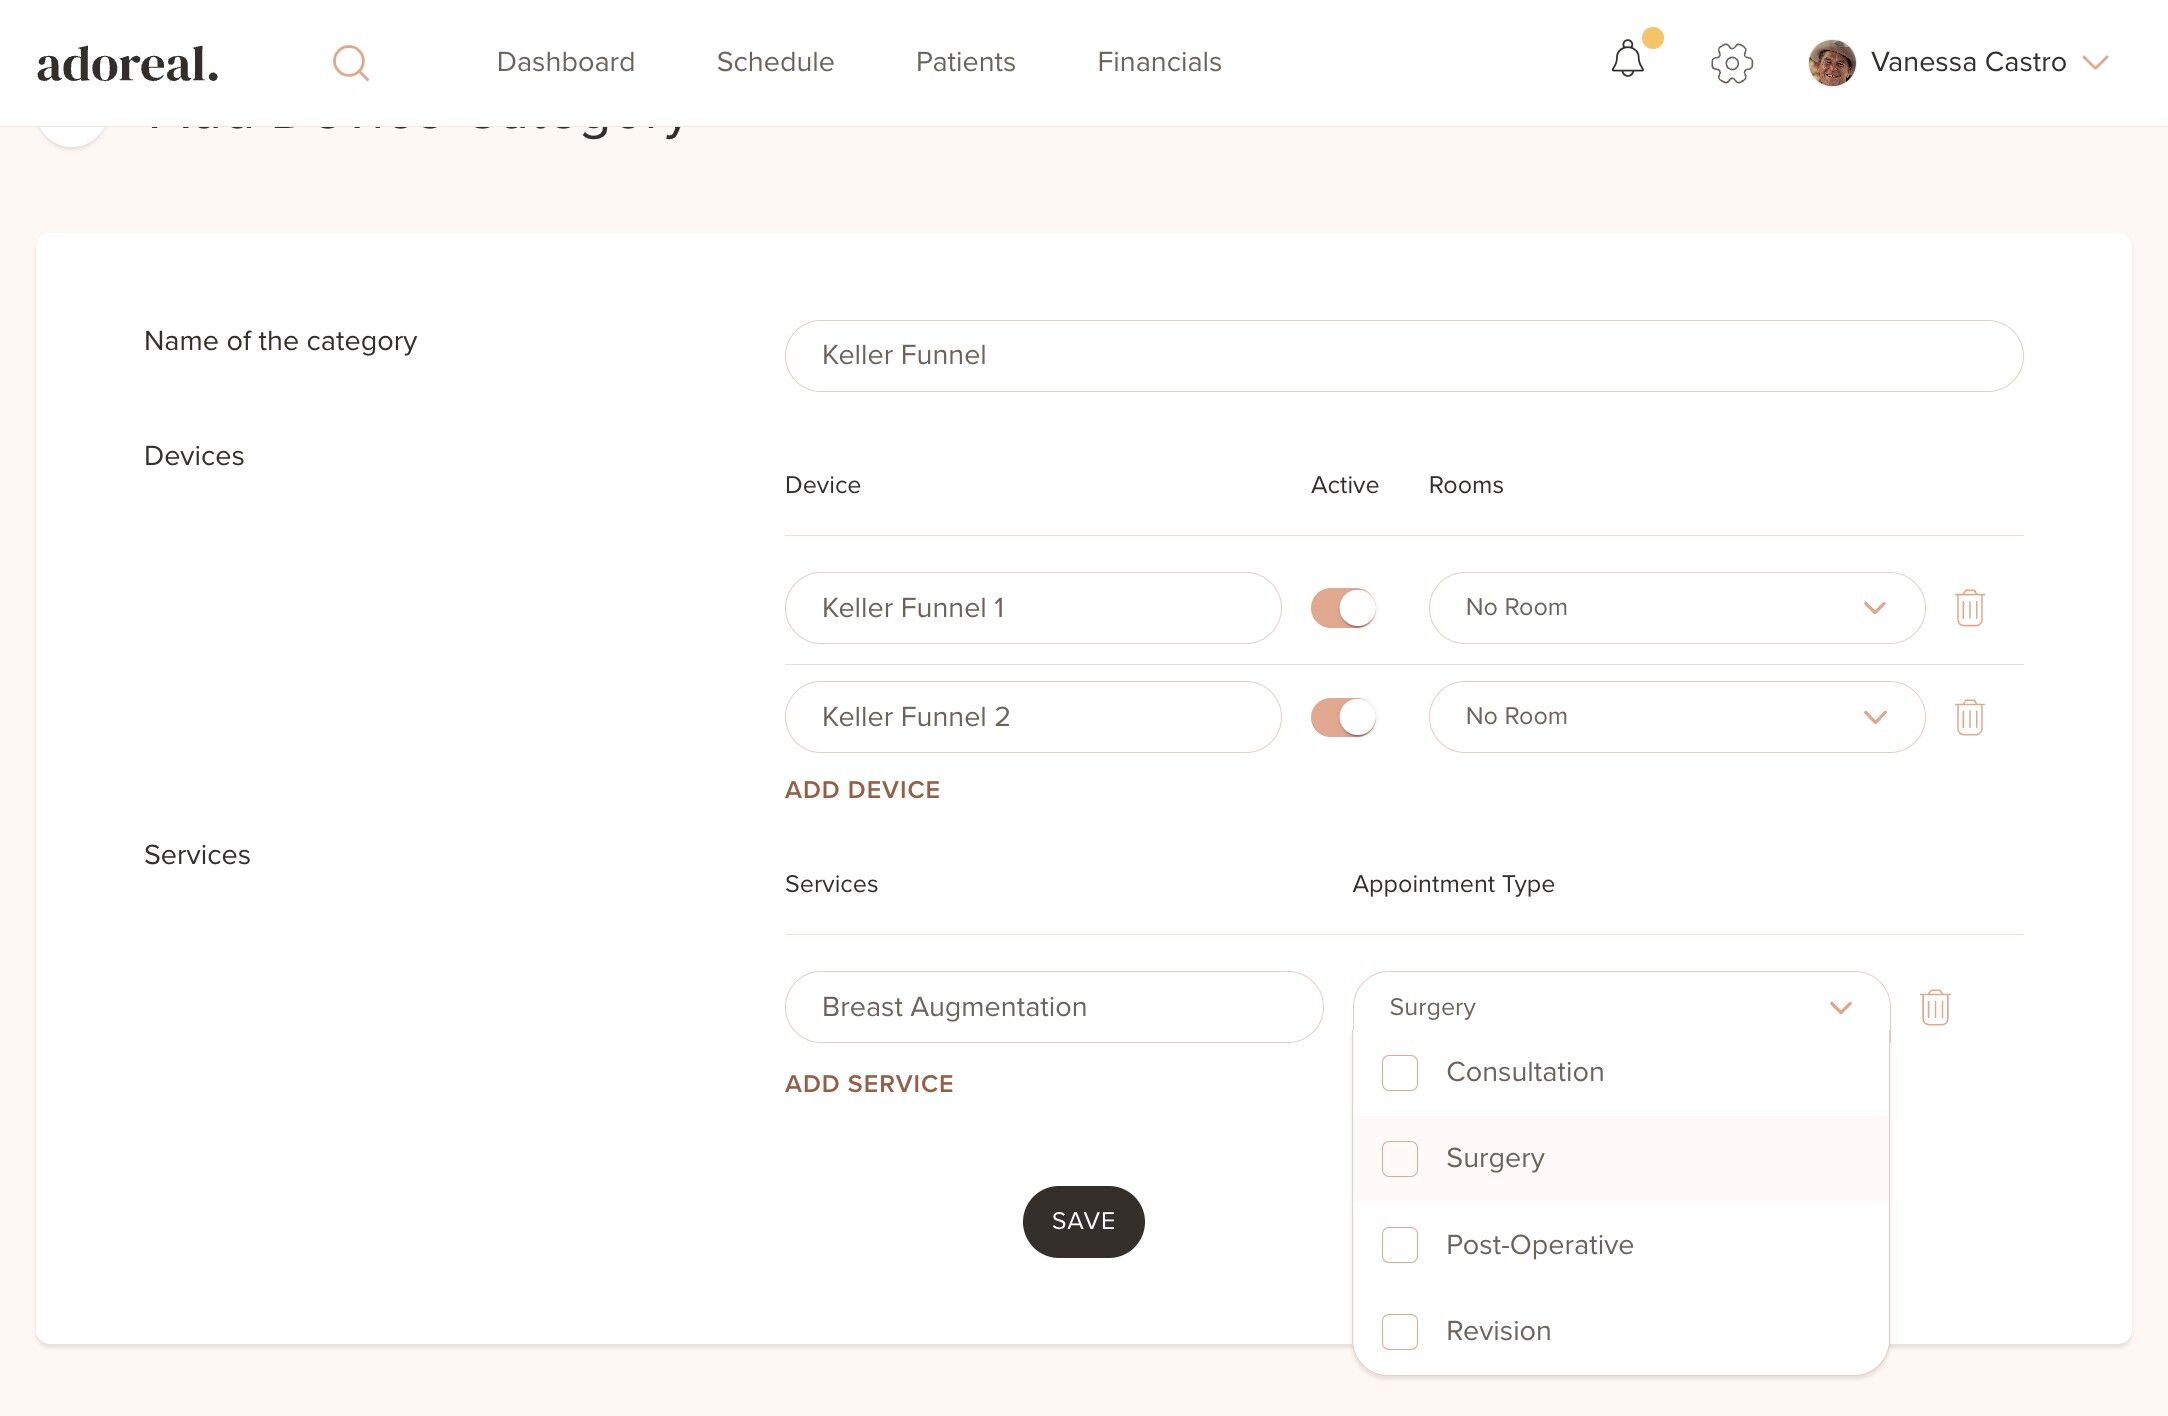
Task: Click the ADD DEVICE link
Action: (862, 790)
